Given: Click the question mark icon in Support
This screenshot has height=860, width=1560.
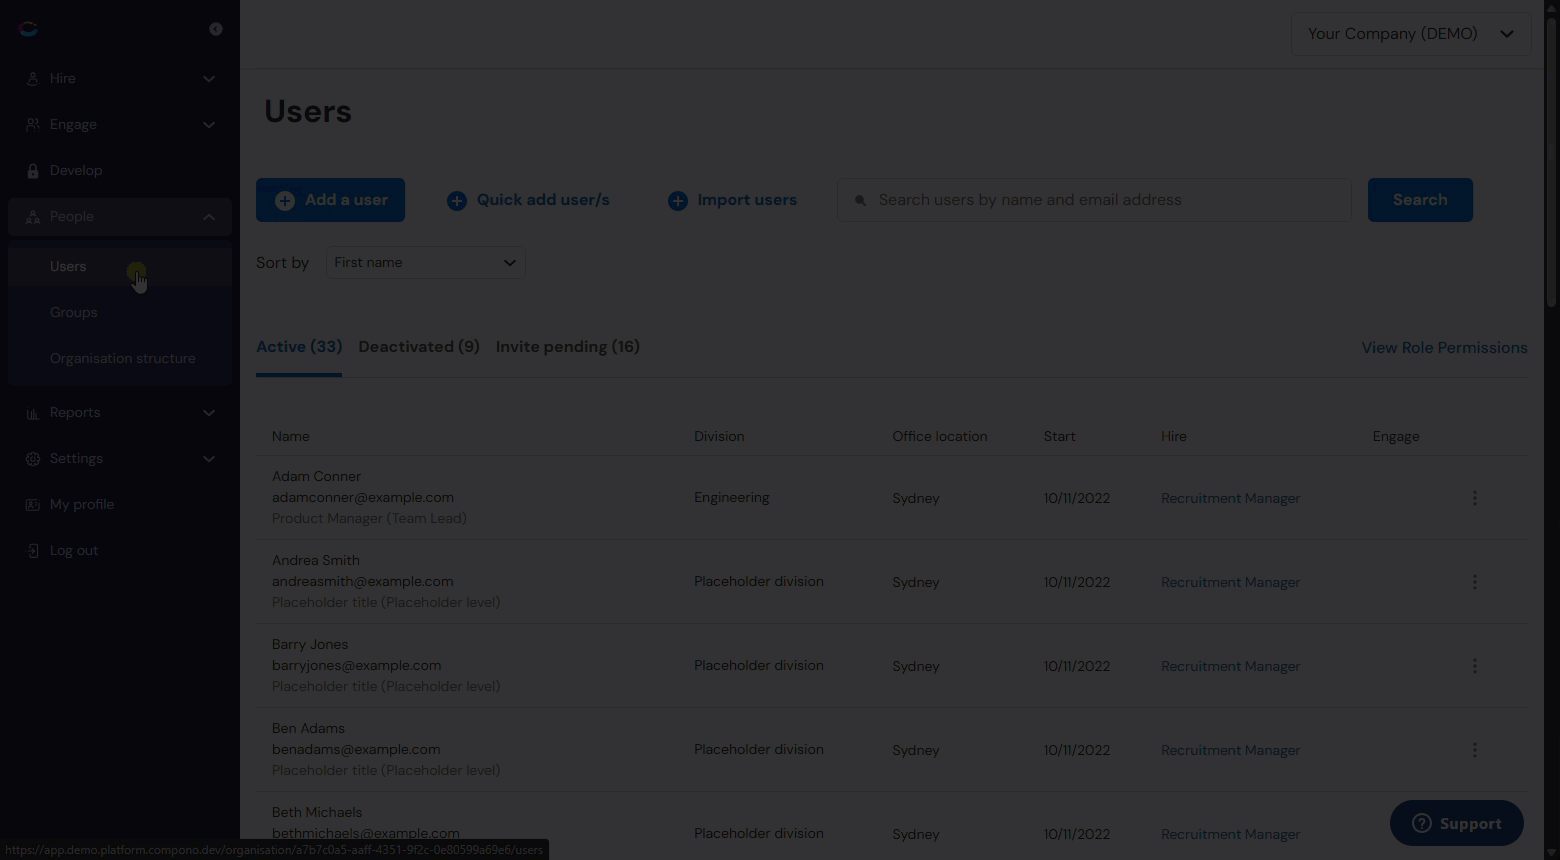Looking at the screenshot, I should [1421, 823].
